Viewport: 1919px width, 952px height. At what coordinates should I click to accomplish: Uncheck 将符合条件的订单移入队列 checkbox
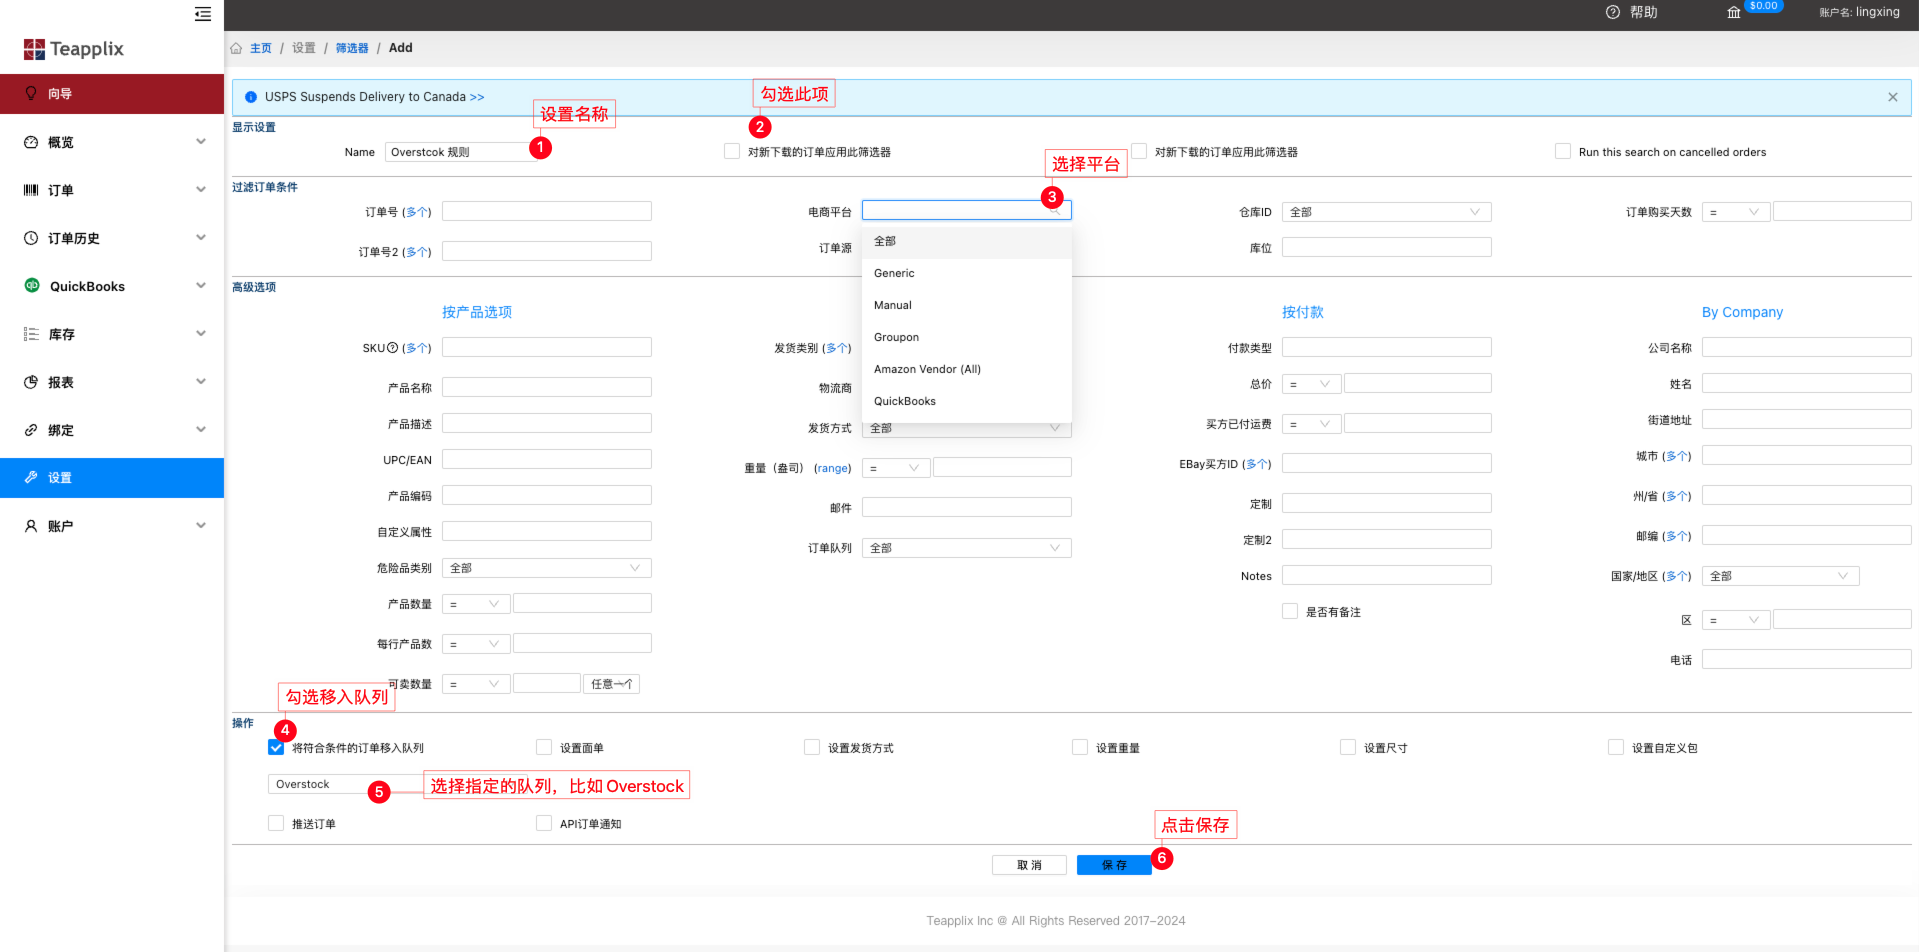tap(276, 747)
